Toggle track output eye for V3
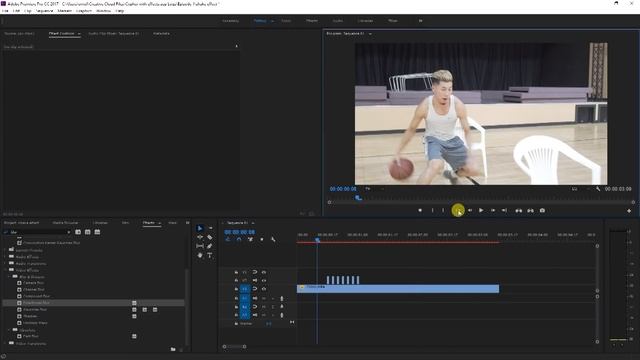The height and width of the screenshot is (360, 640). pyautogui.click(x=264, y=272)
